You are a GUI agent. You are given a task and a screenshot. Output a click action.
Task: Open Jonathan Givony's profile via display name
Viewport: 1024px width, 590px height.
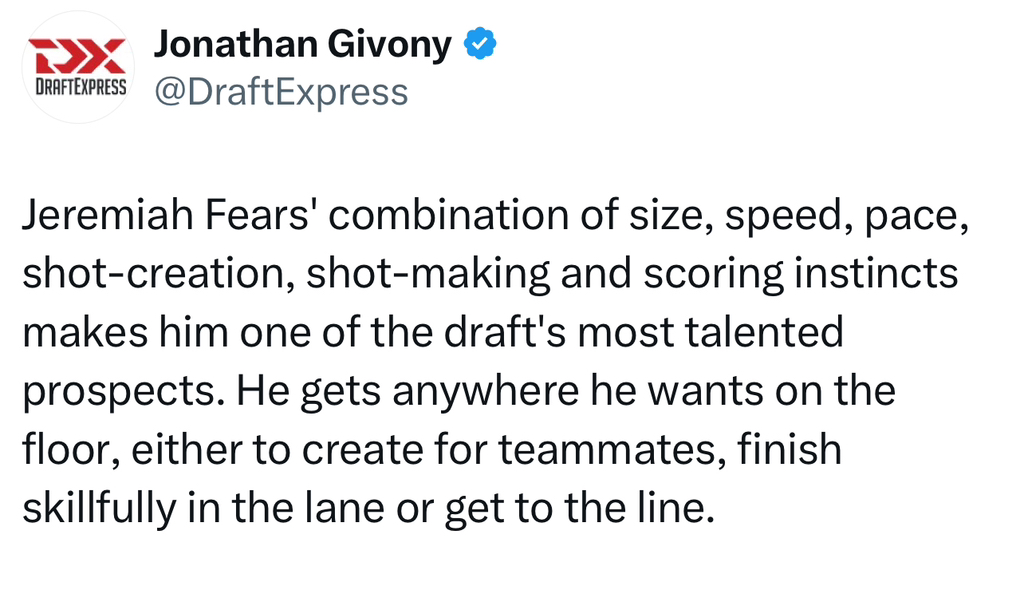[x=302, y=45]
